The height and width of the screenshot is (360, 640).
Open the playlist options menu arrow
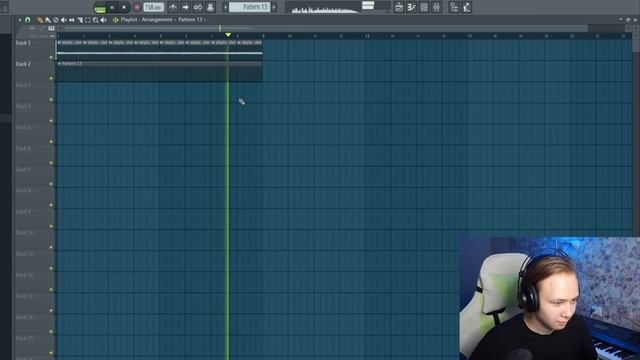click(20, 20)
